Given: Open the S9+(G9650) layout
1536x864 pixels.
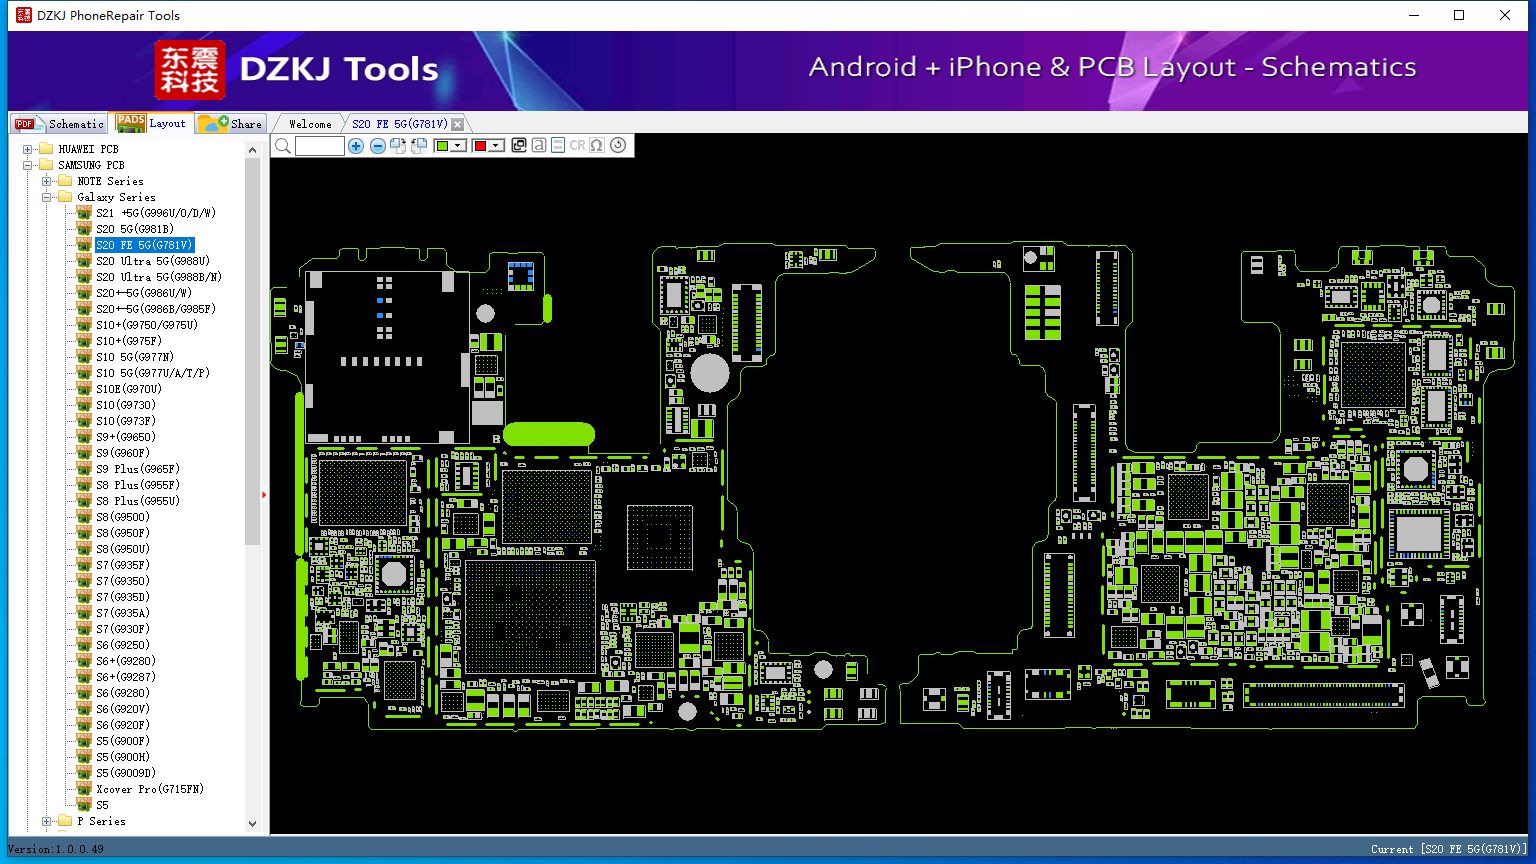Looking at the screenshot, I should pos(126,437).
